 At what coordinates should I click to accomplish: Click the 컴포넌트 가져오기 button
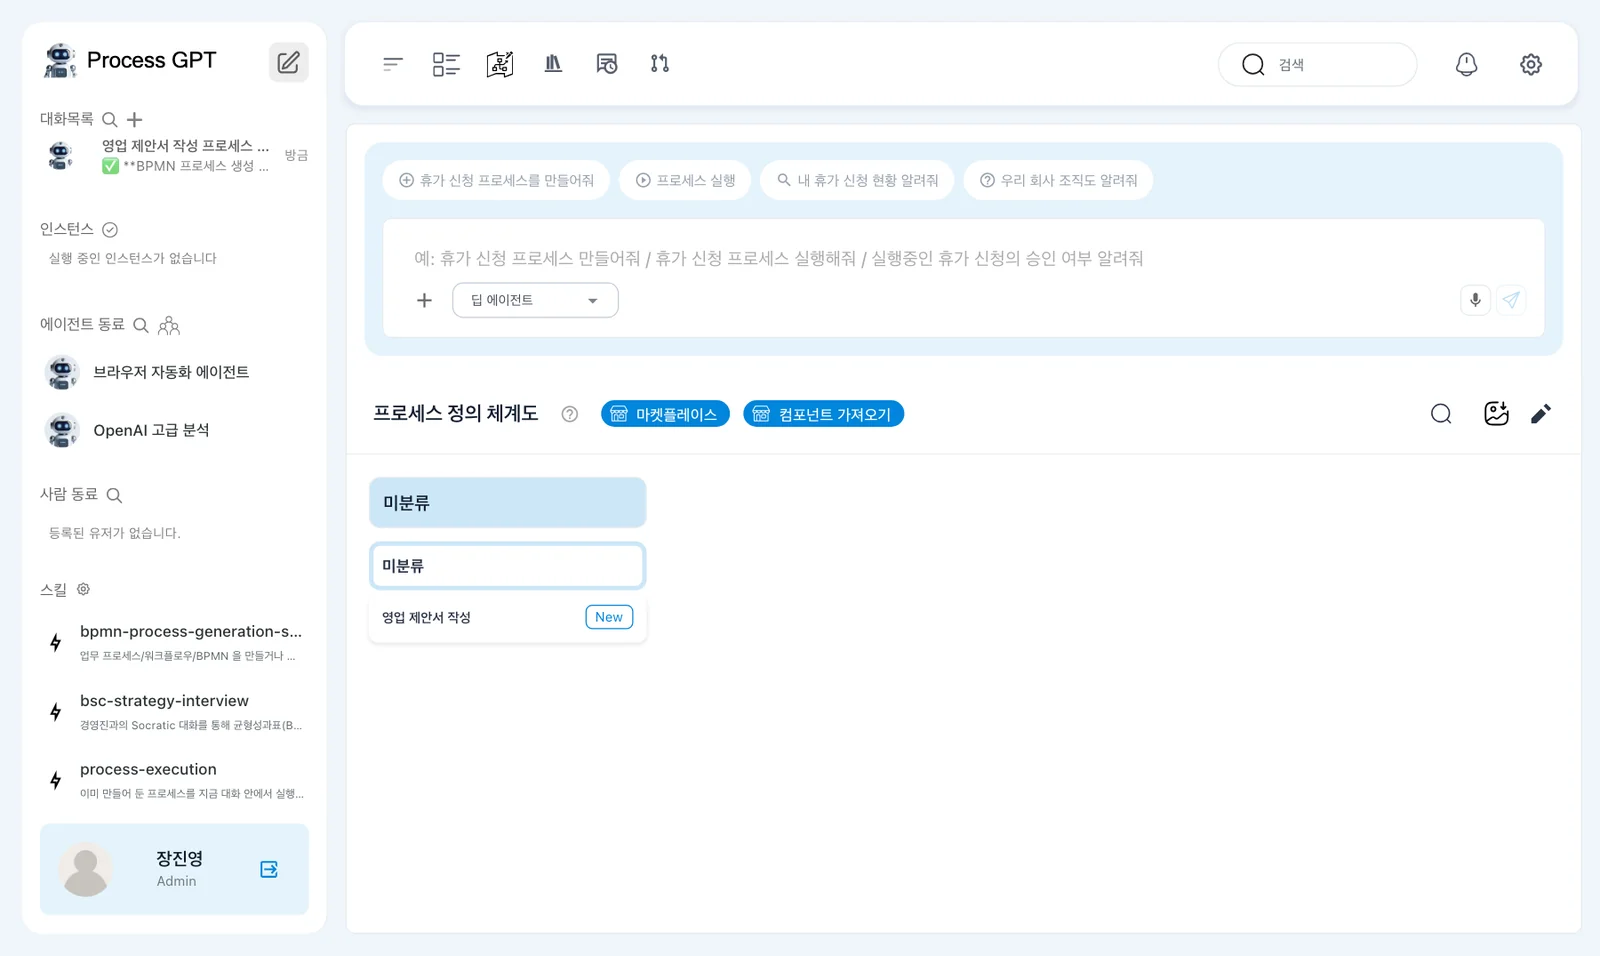[x=823, y=414]
